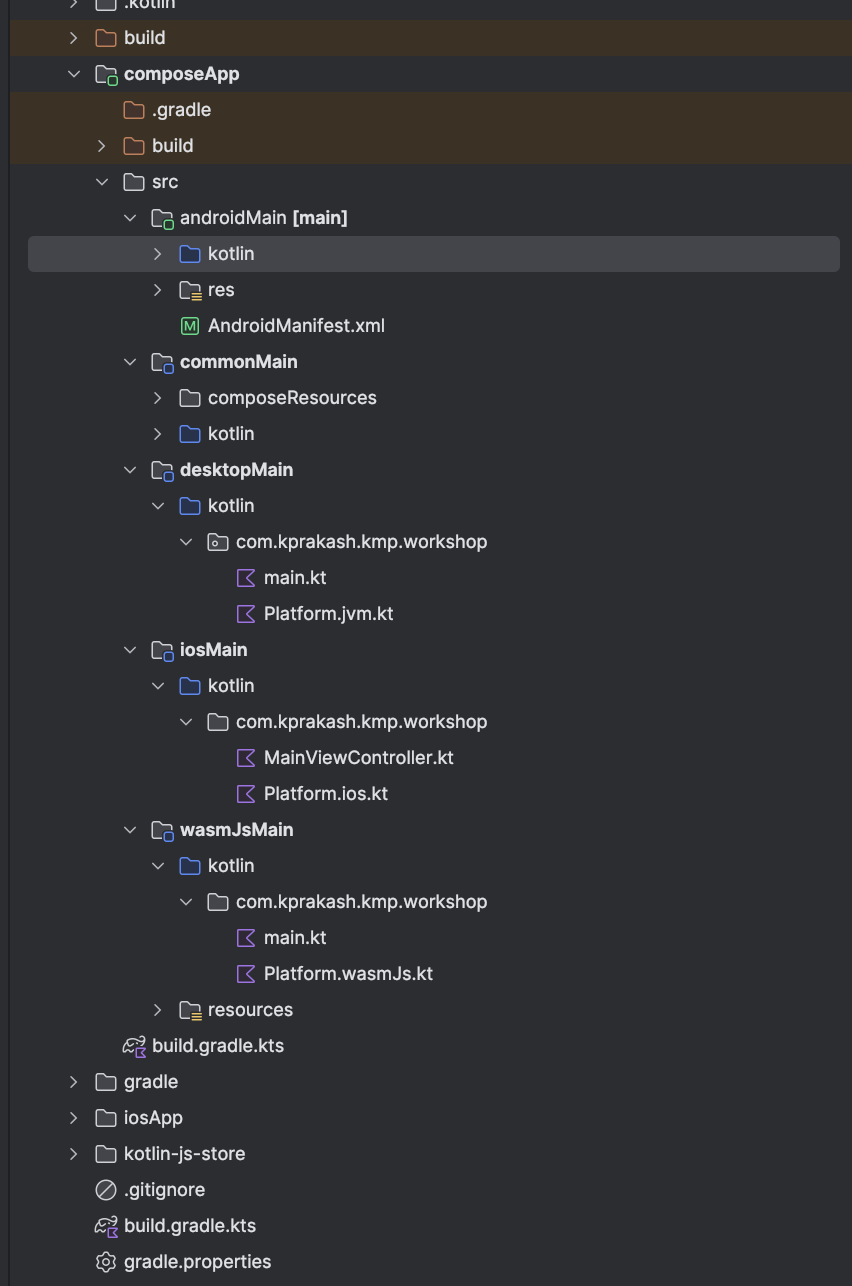Click the Kotlin file icon beside Platform.ios.kt
852x1286 pixels.
[245, 794]
